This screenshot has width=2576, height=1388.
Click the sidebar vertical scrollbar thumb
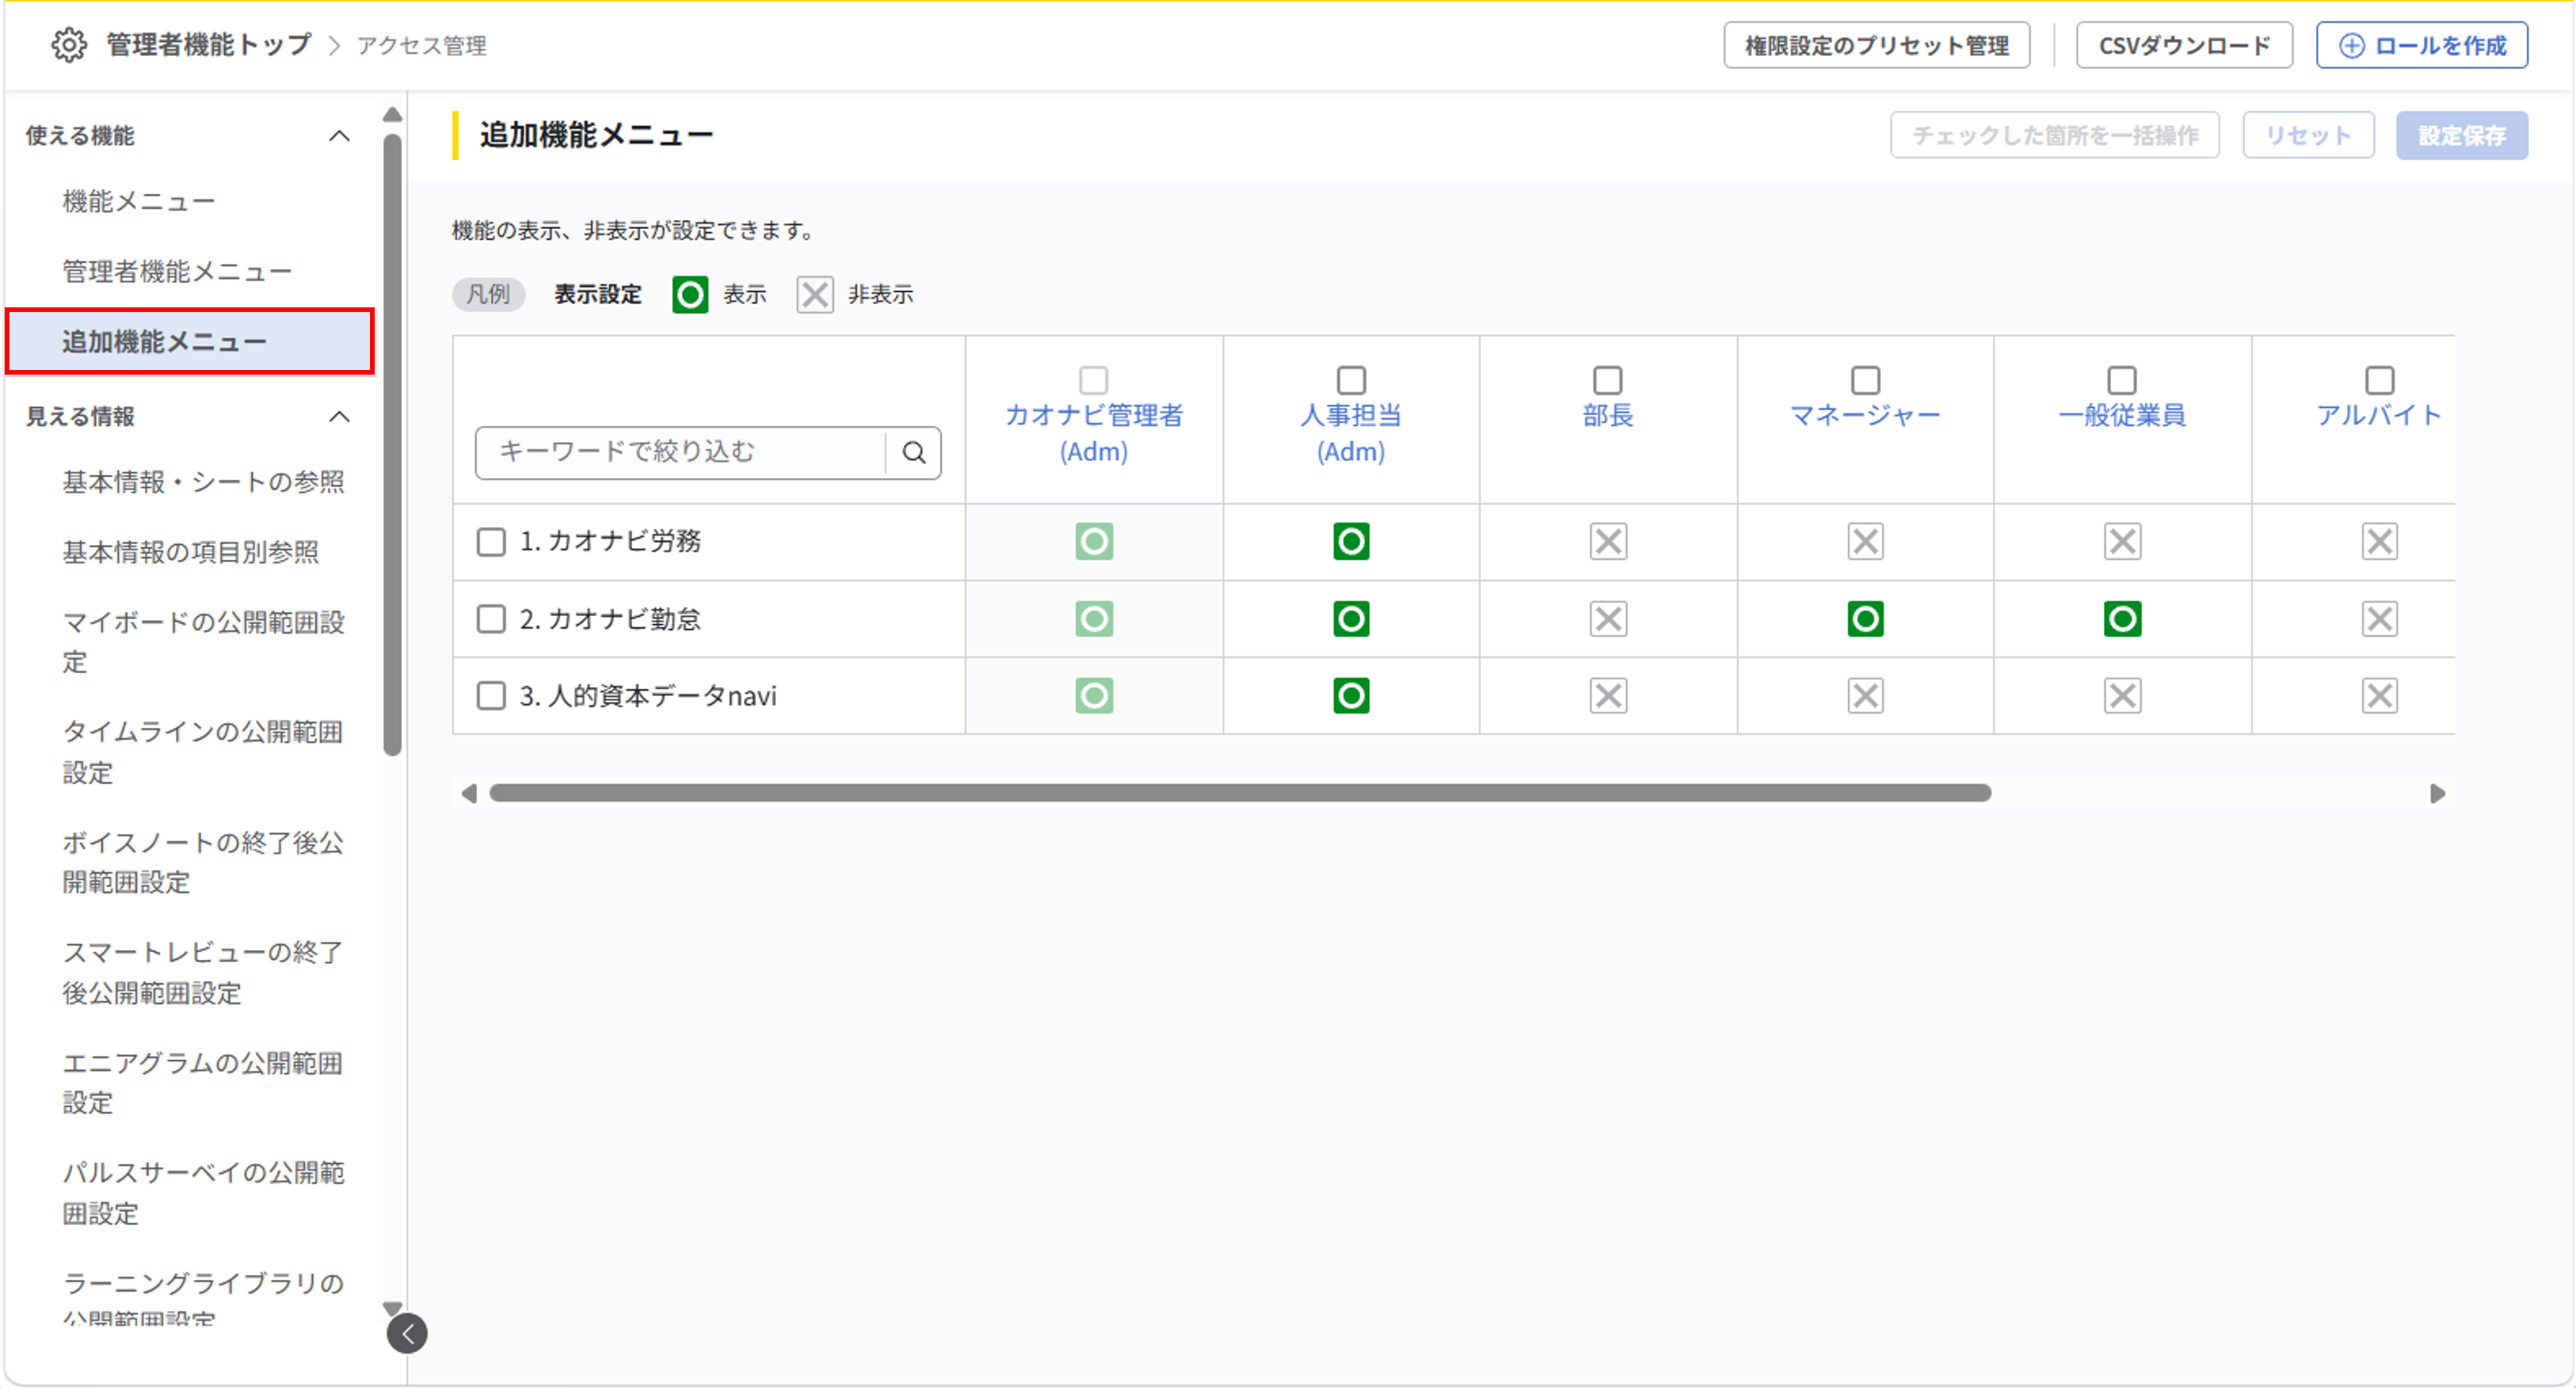click(x=393, y=445)
